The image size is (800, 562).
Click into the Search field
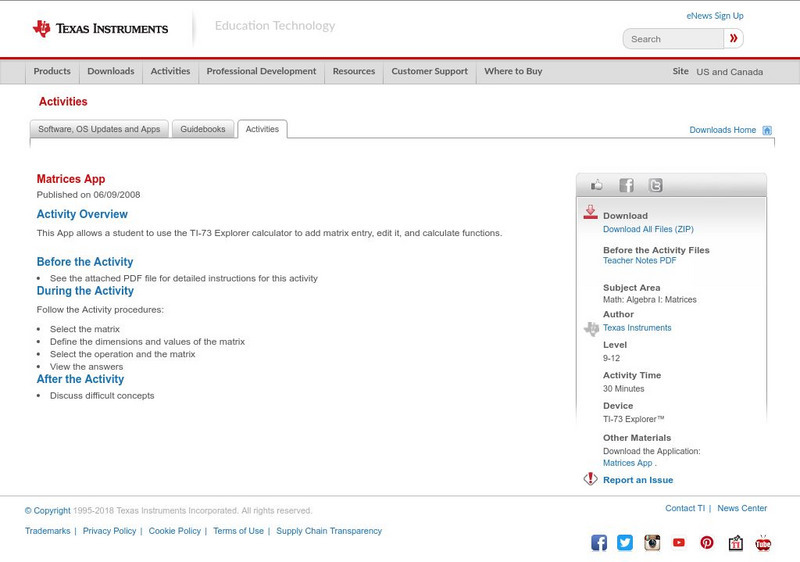pyautogui.click(x=673, y=39)
